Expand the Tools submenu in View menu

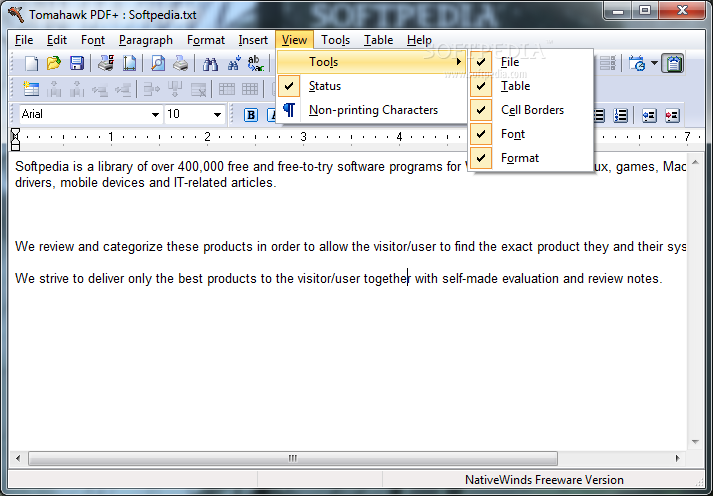point(372,62)
